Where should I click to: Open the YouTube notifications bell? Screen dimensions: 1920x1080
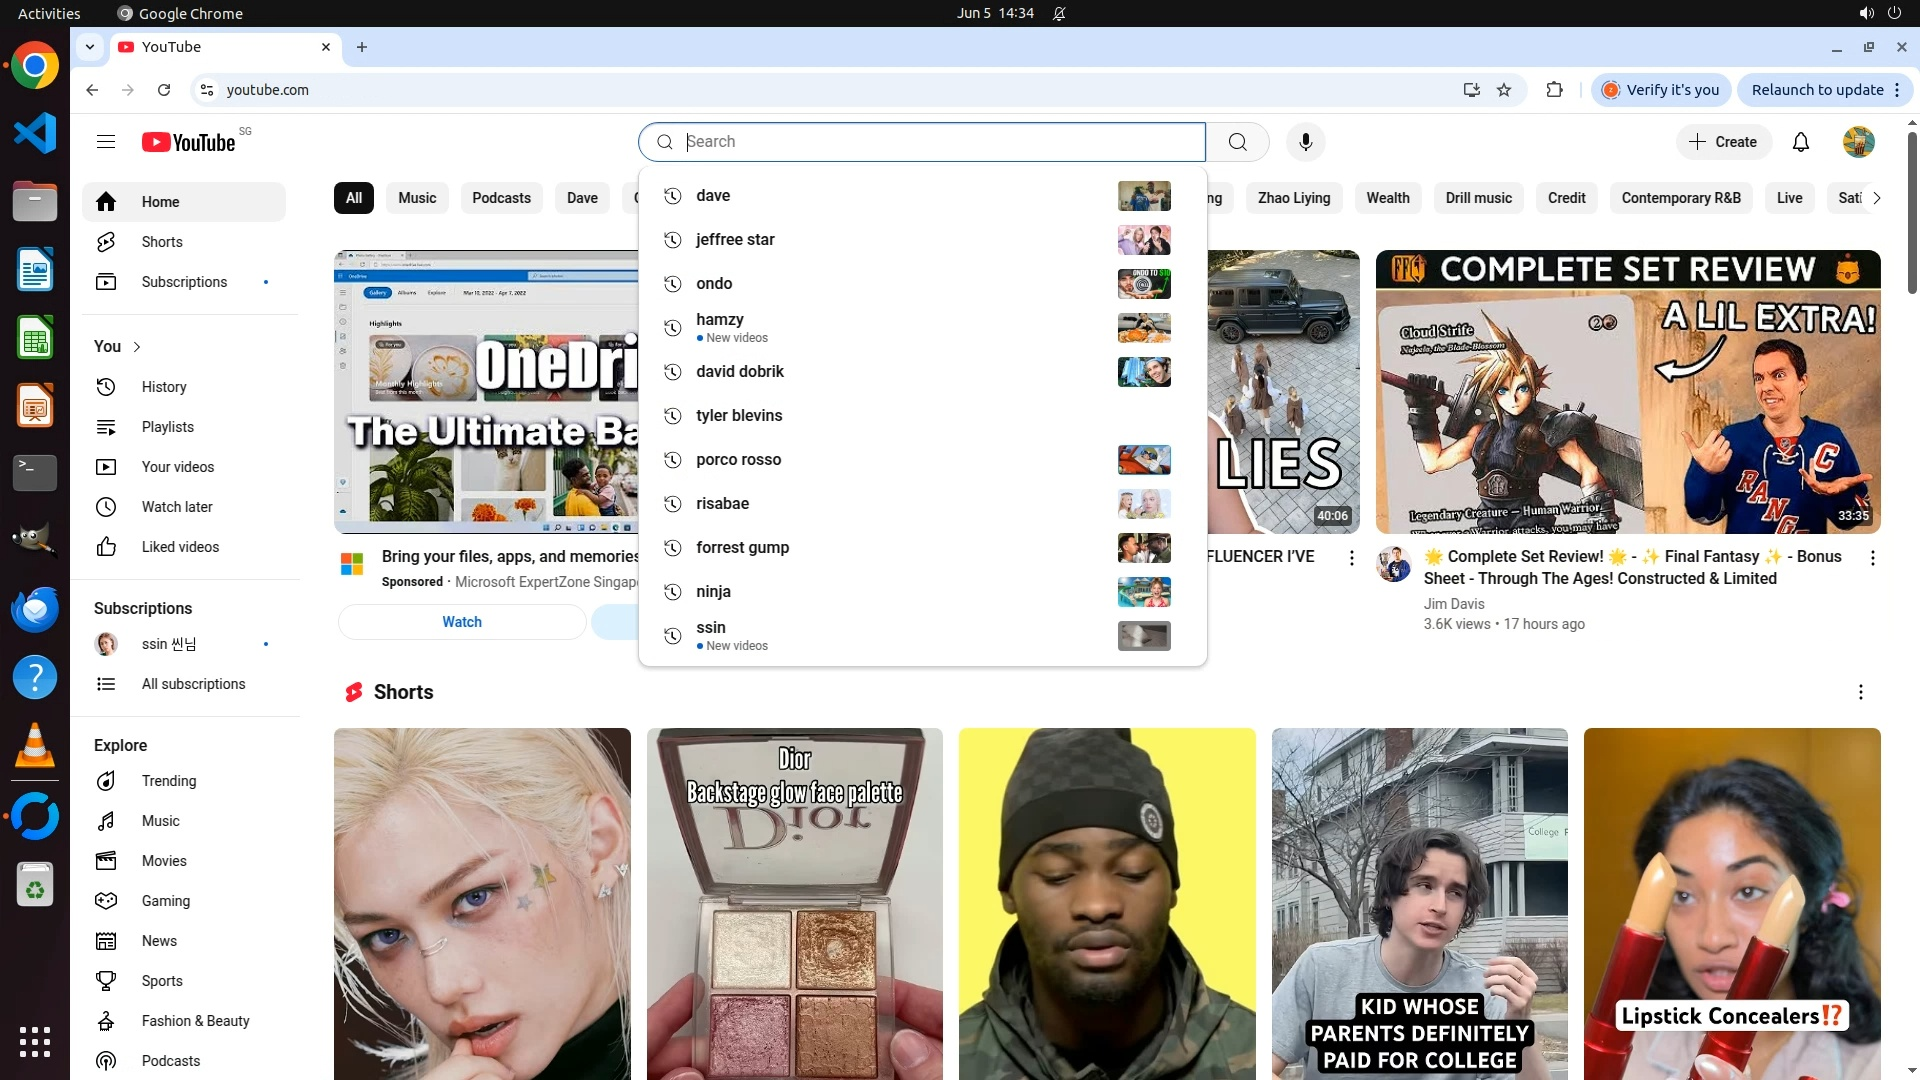1801,142
